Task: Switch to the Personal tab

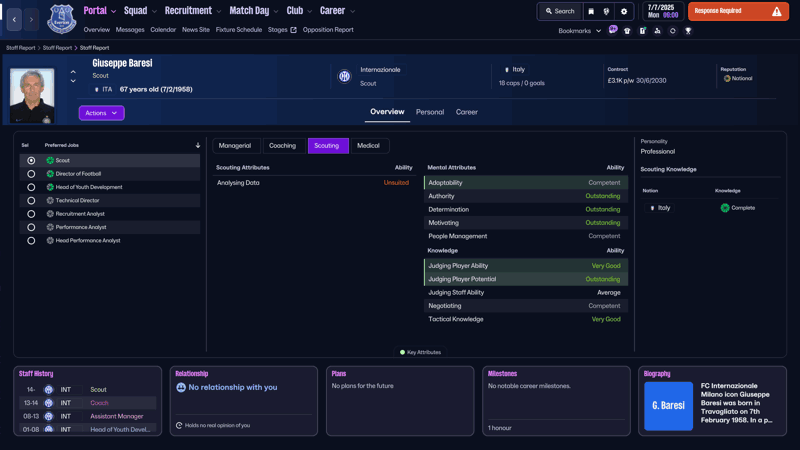Action: pos(430,112)
